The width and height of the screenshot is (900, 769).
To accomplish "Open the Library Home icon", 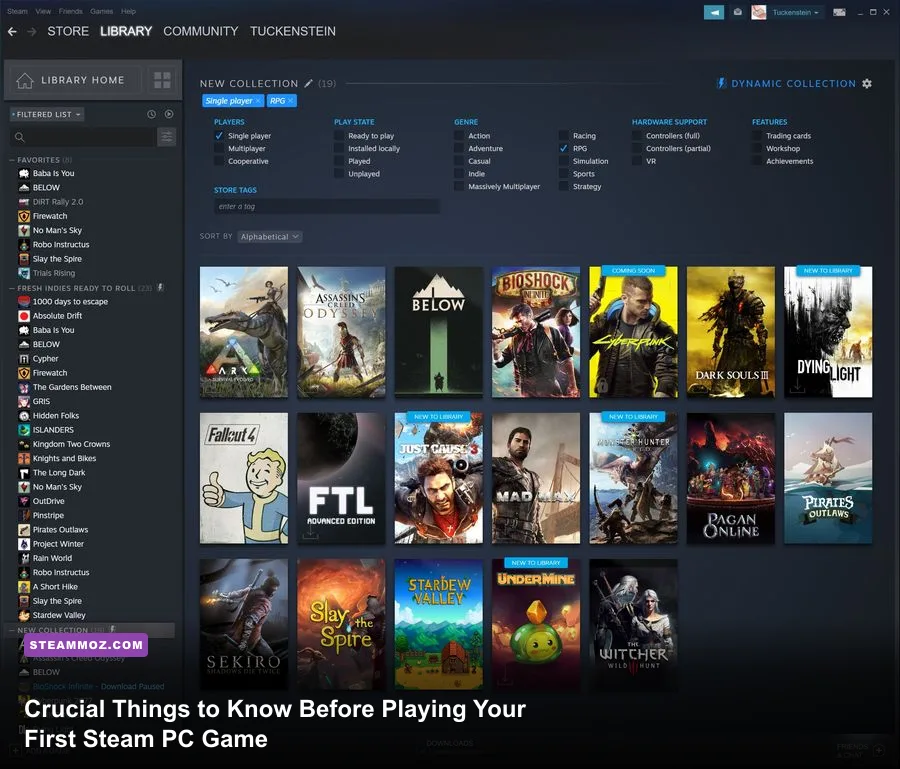I will pos(25,80).
